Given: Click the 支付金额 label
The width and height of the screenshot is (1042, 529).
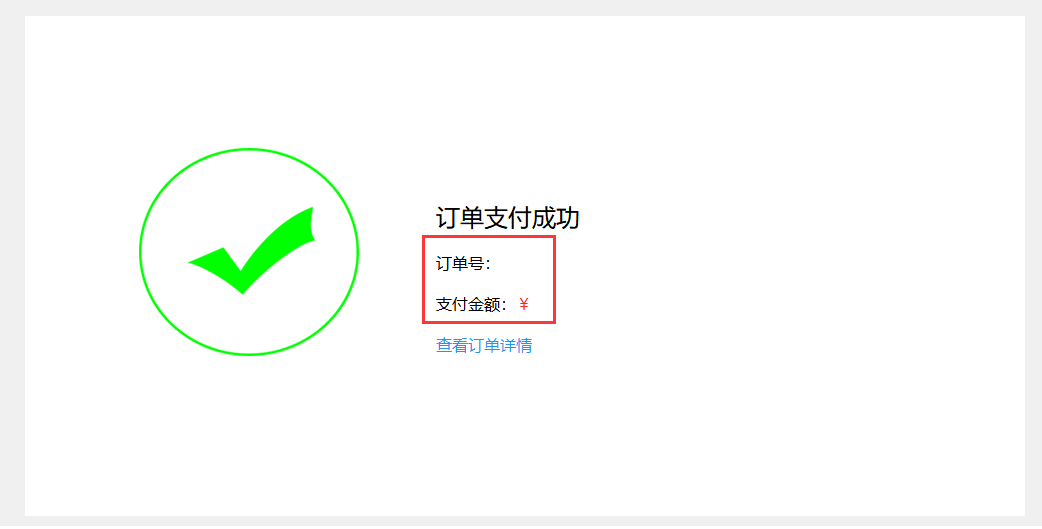Looking at the screenshot, I should (x=467, y=304).
